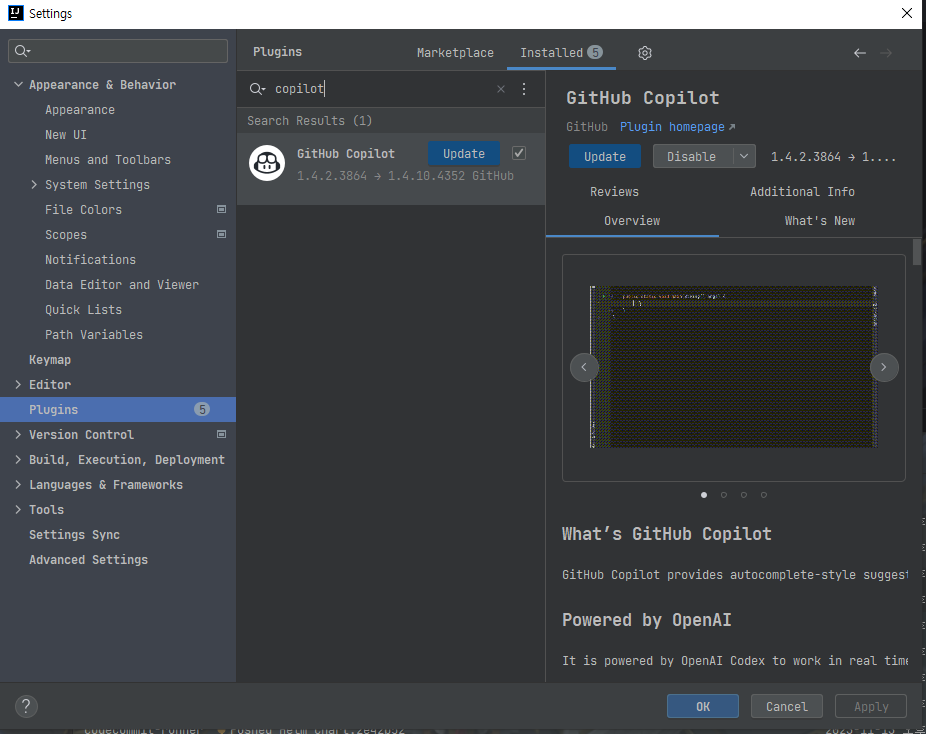Expand the Editor section

(x=18, y=384)
